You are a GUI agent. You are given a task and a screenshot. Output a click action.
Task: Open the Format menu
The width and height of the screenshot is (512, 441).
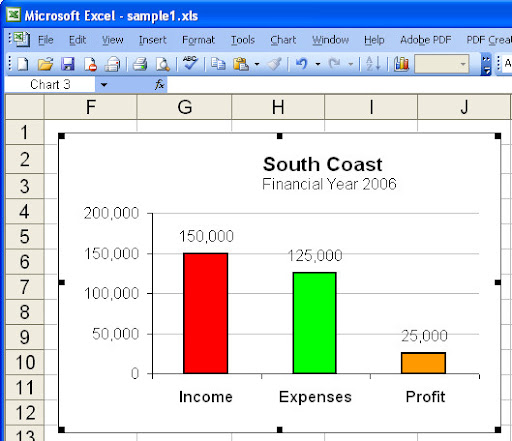[198, 40]
